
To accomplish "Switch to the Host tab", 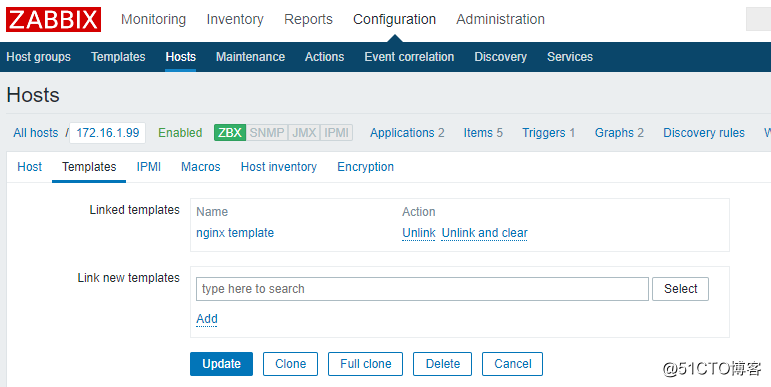I will [30, 167].
